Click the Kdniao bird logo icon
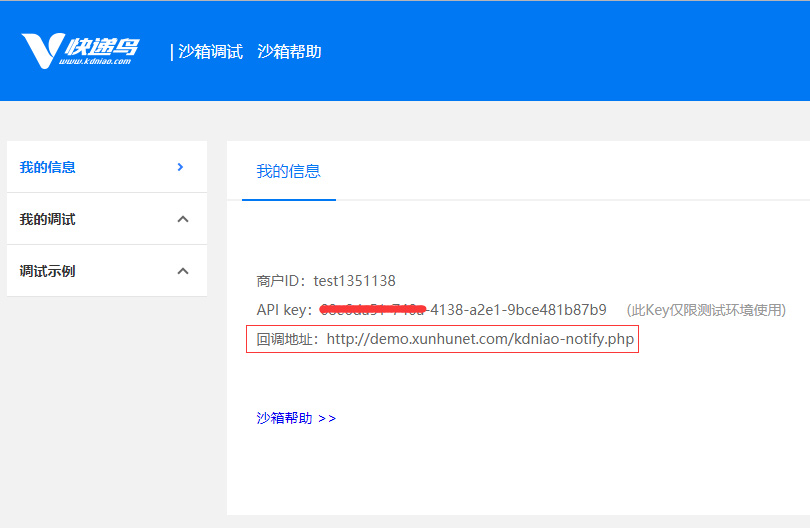This screenshot has height=528, width=810. coord(40,51)
